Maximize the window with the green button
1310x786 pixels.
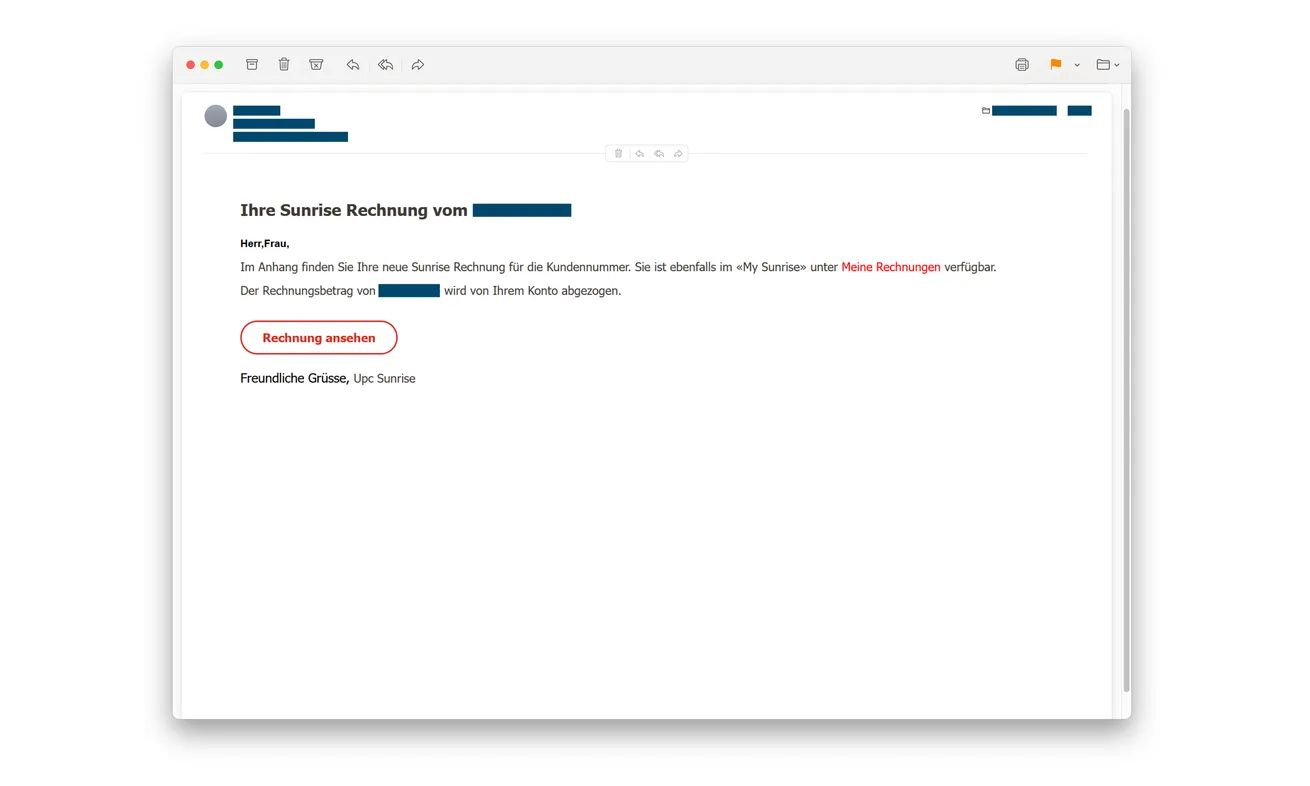[219, 65]
